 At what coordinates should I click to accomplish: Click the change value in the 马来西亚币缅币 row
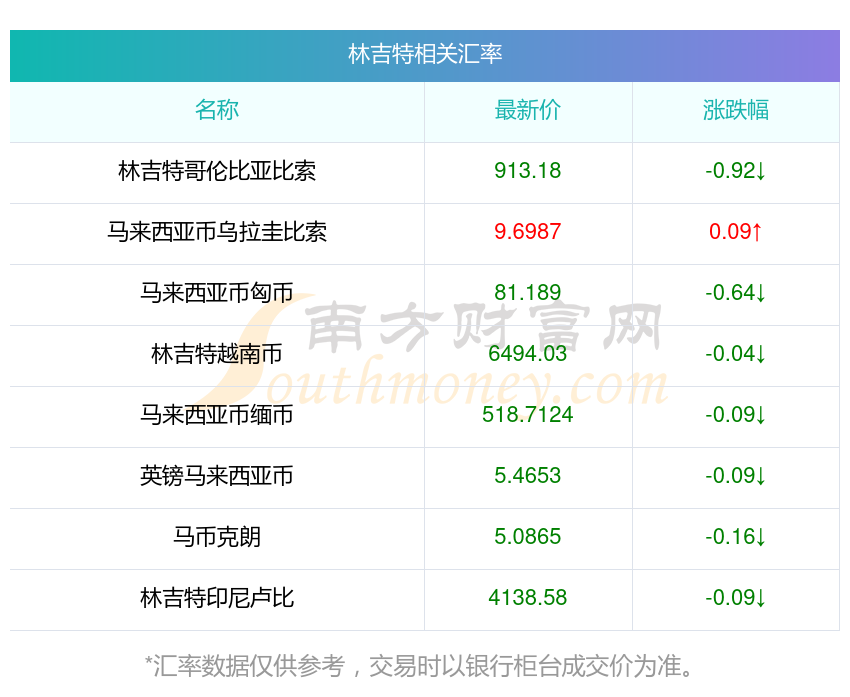(x=735, y=415)
